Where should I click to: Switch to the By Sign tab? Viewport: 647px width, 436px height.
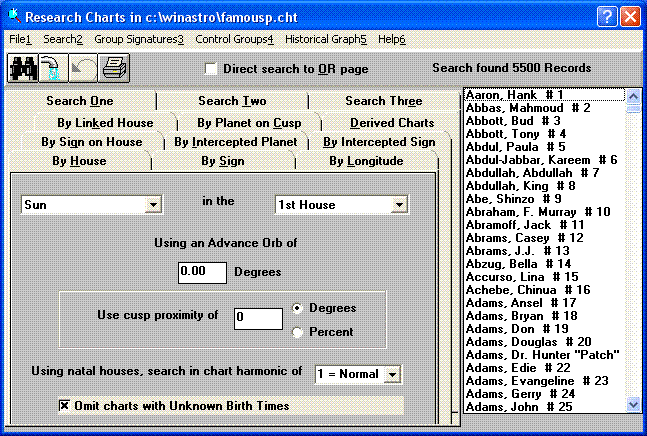pyautogui.click(x=223, y=161)
